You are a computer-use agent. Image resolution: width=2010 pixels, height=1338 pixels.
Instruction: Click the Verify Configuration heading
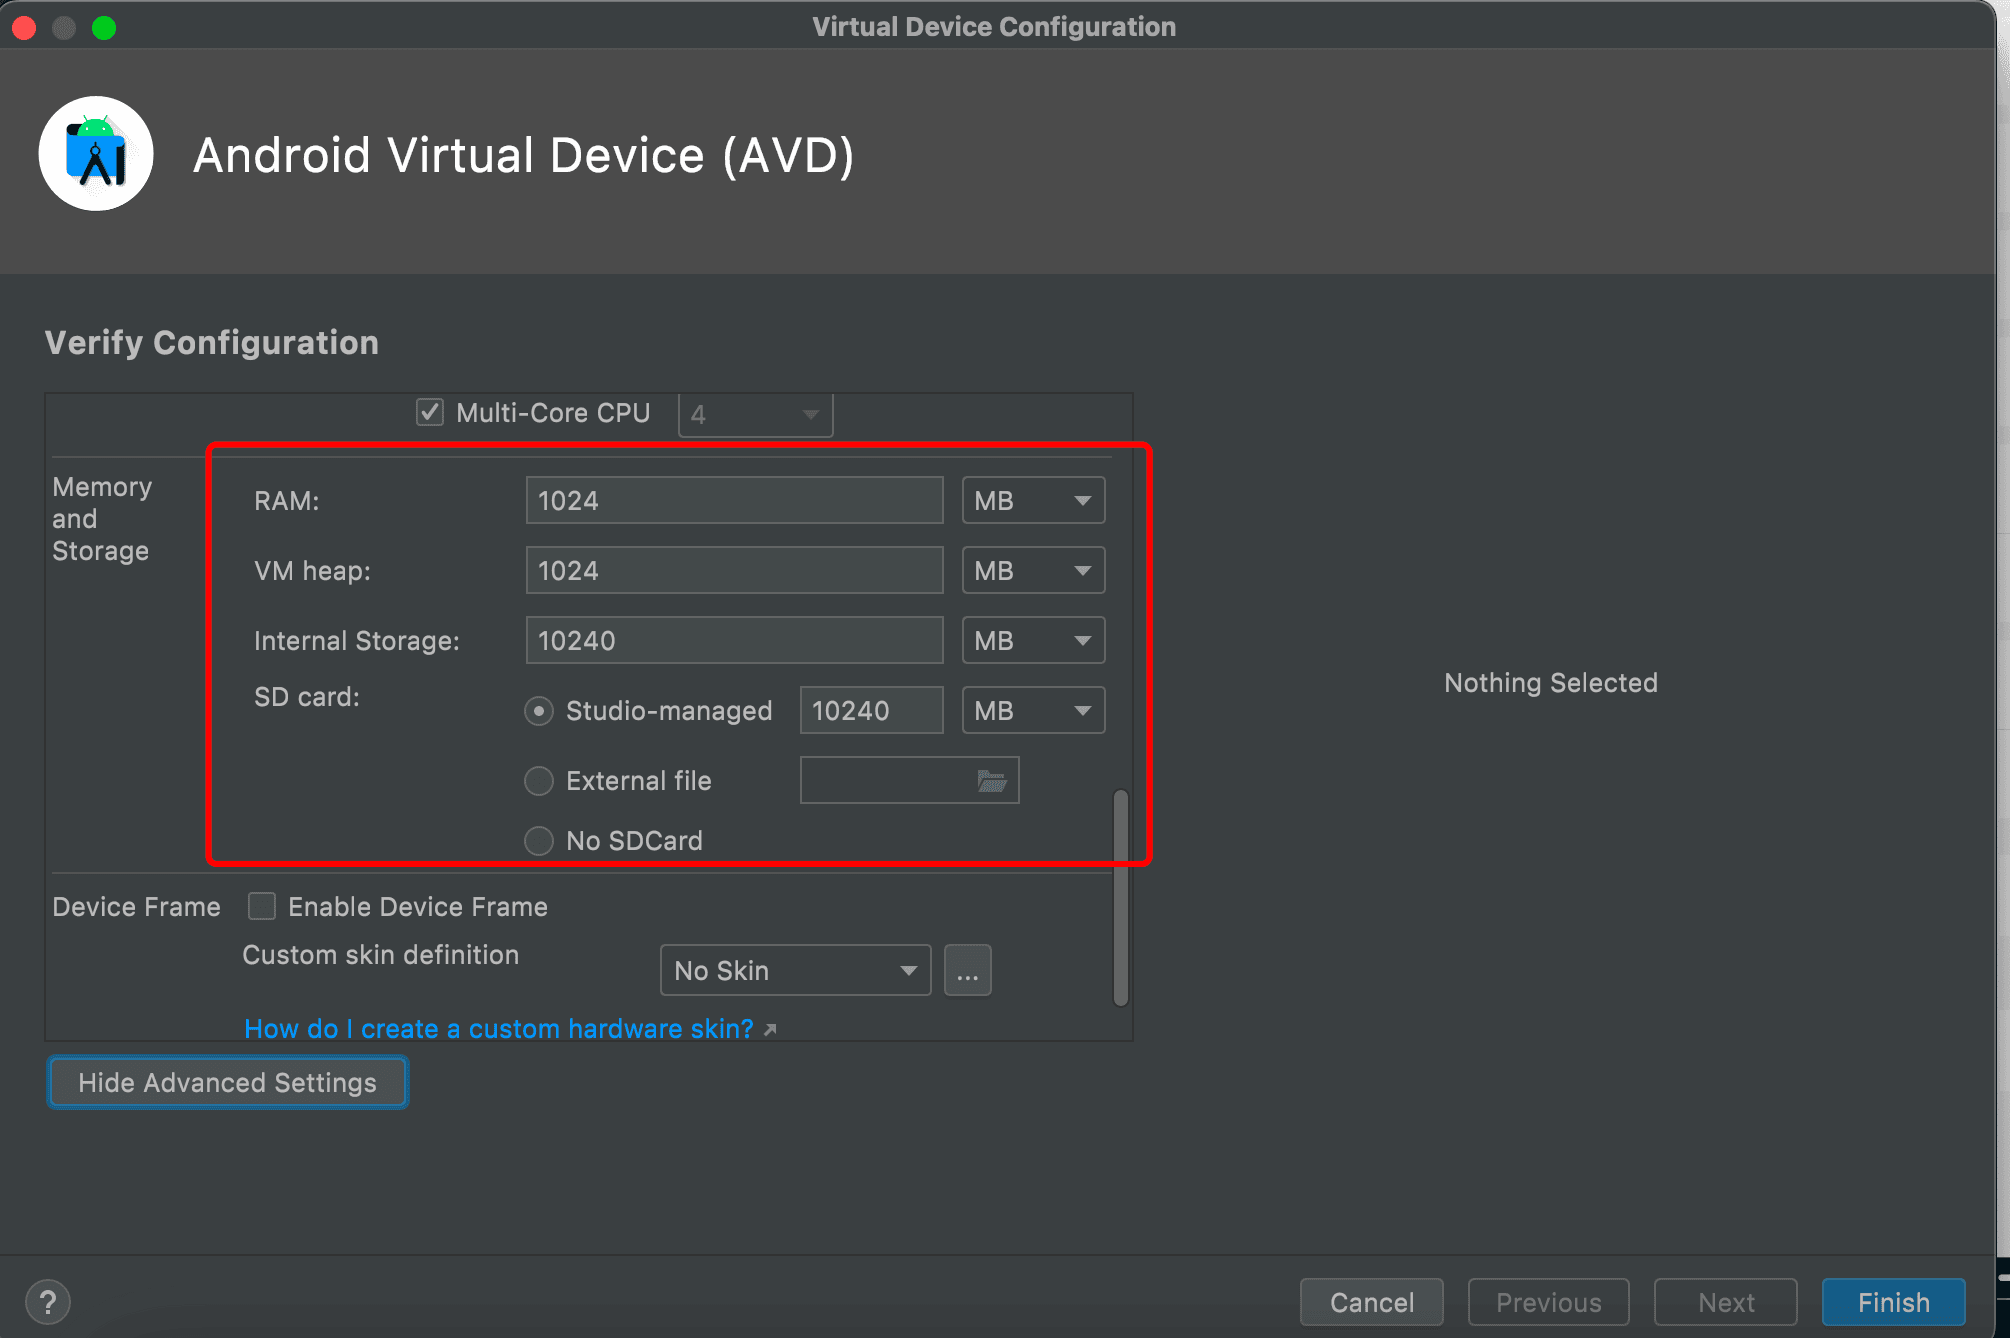pos(211,342)
